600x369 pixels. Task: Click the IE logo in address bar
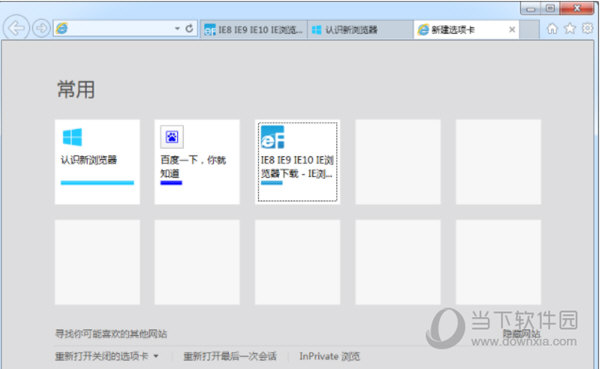[62, 28]
